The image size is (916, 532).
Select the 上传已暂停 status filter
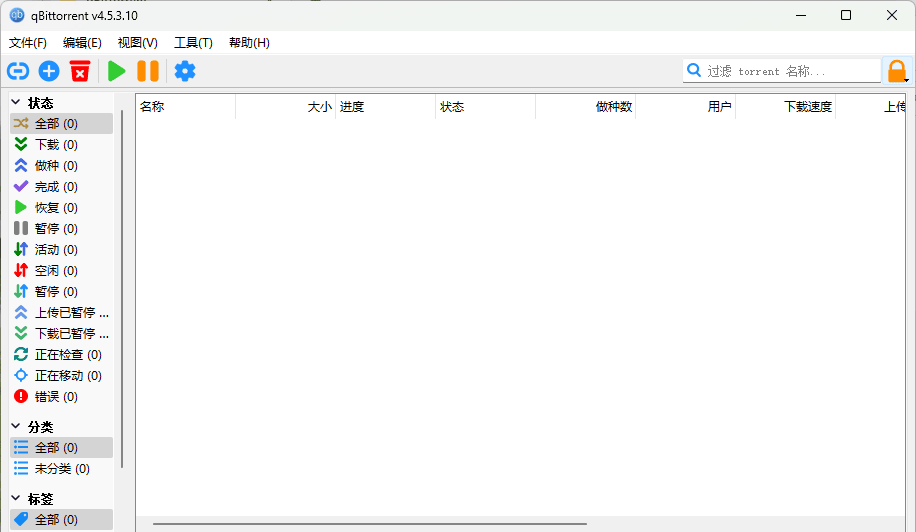coord(61,313)
